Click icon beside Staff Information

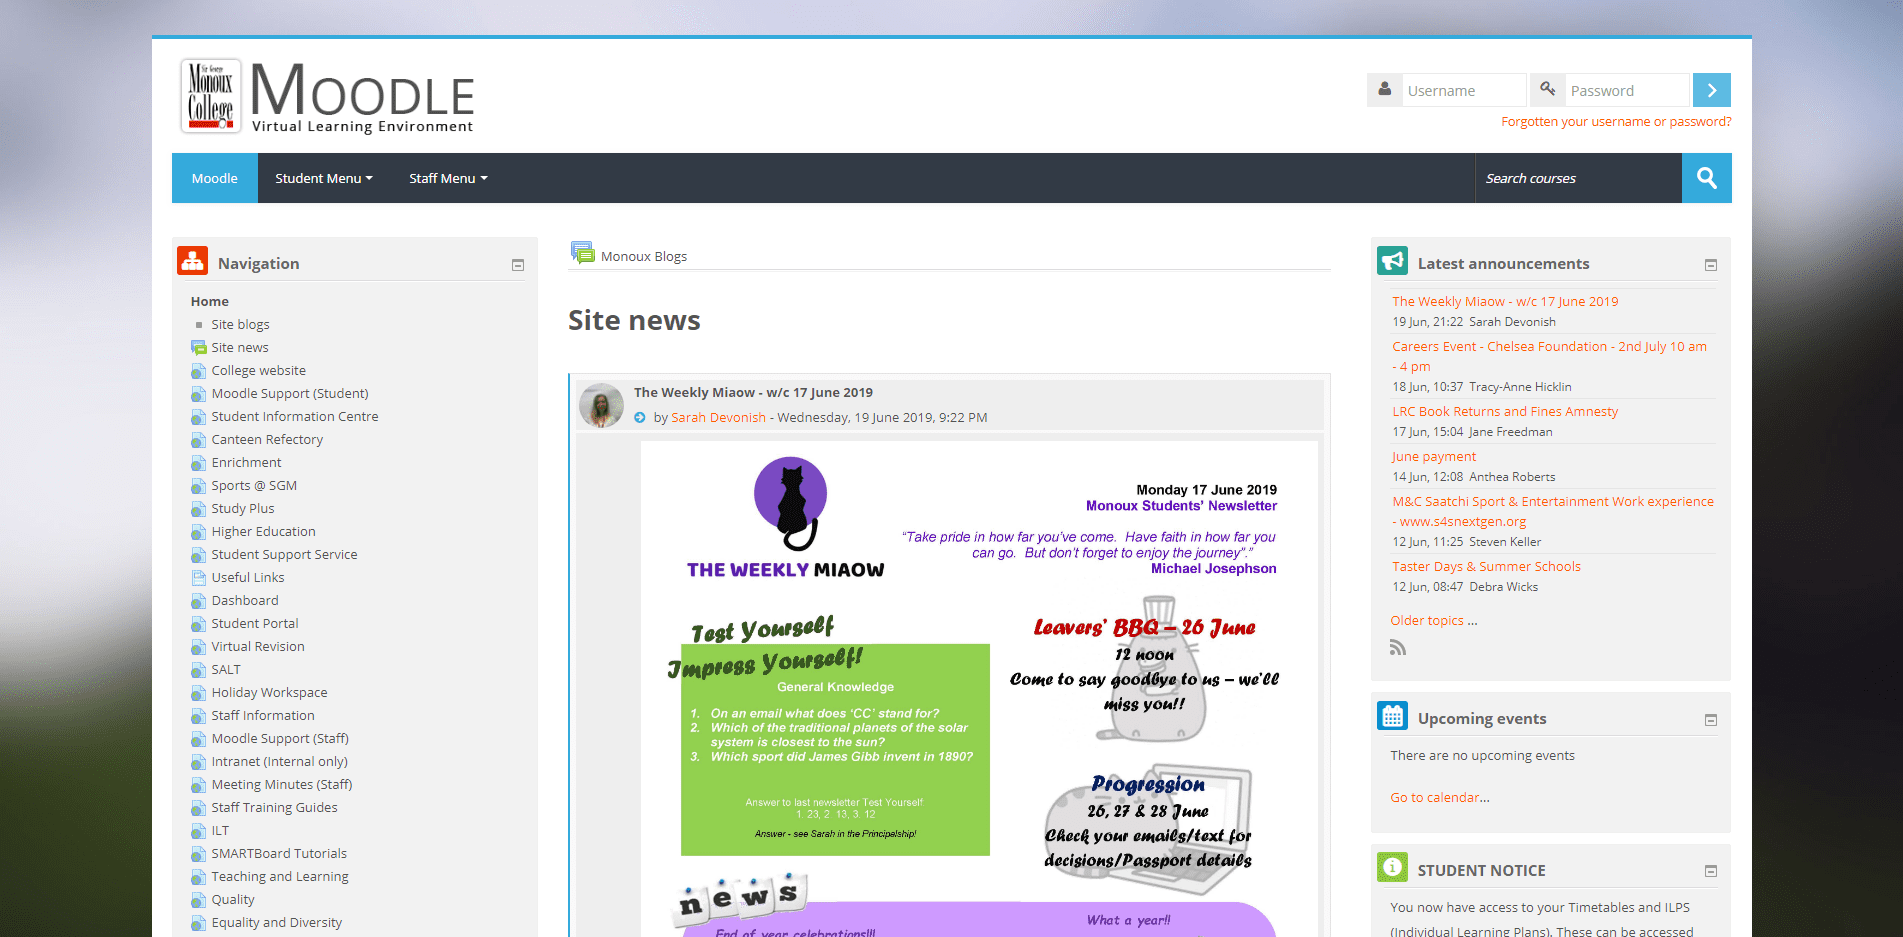click(199, 716)
